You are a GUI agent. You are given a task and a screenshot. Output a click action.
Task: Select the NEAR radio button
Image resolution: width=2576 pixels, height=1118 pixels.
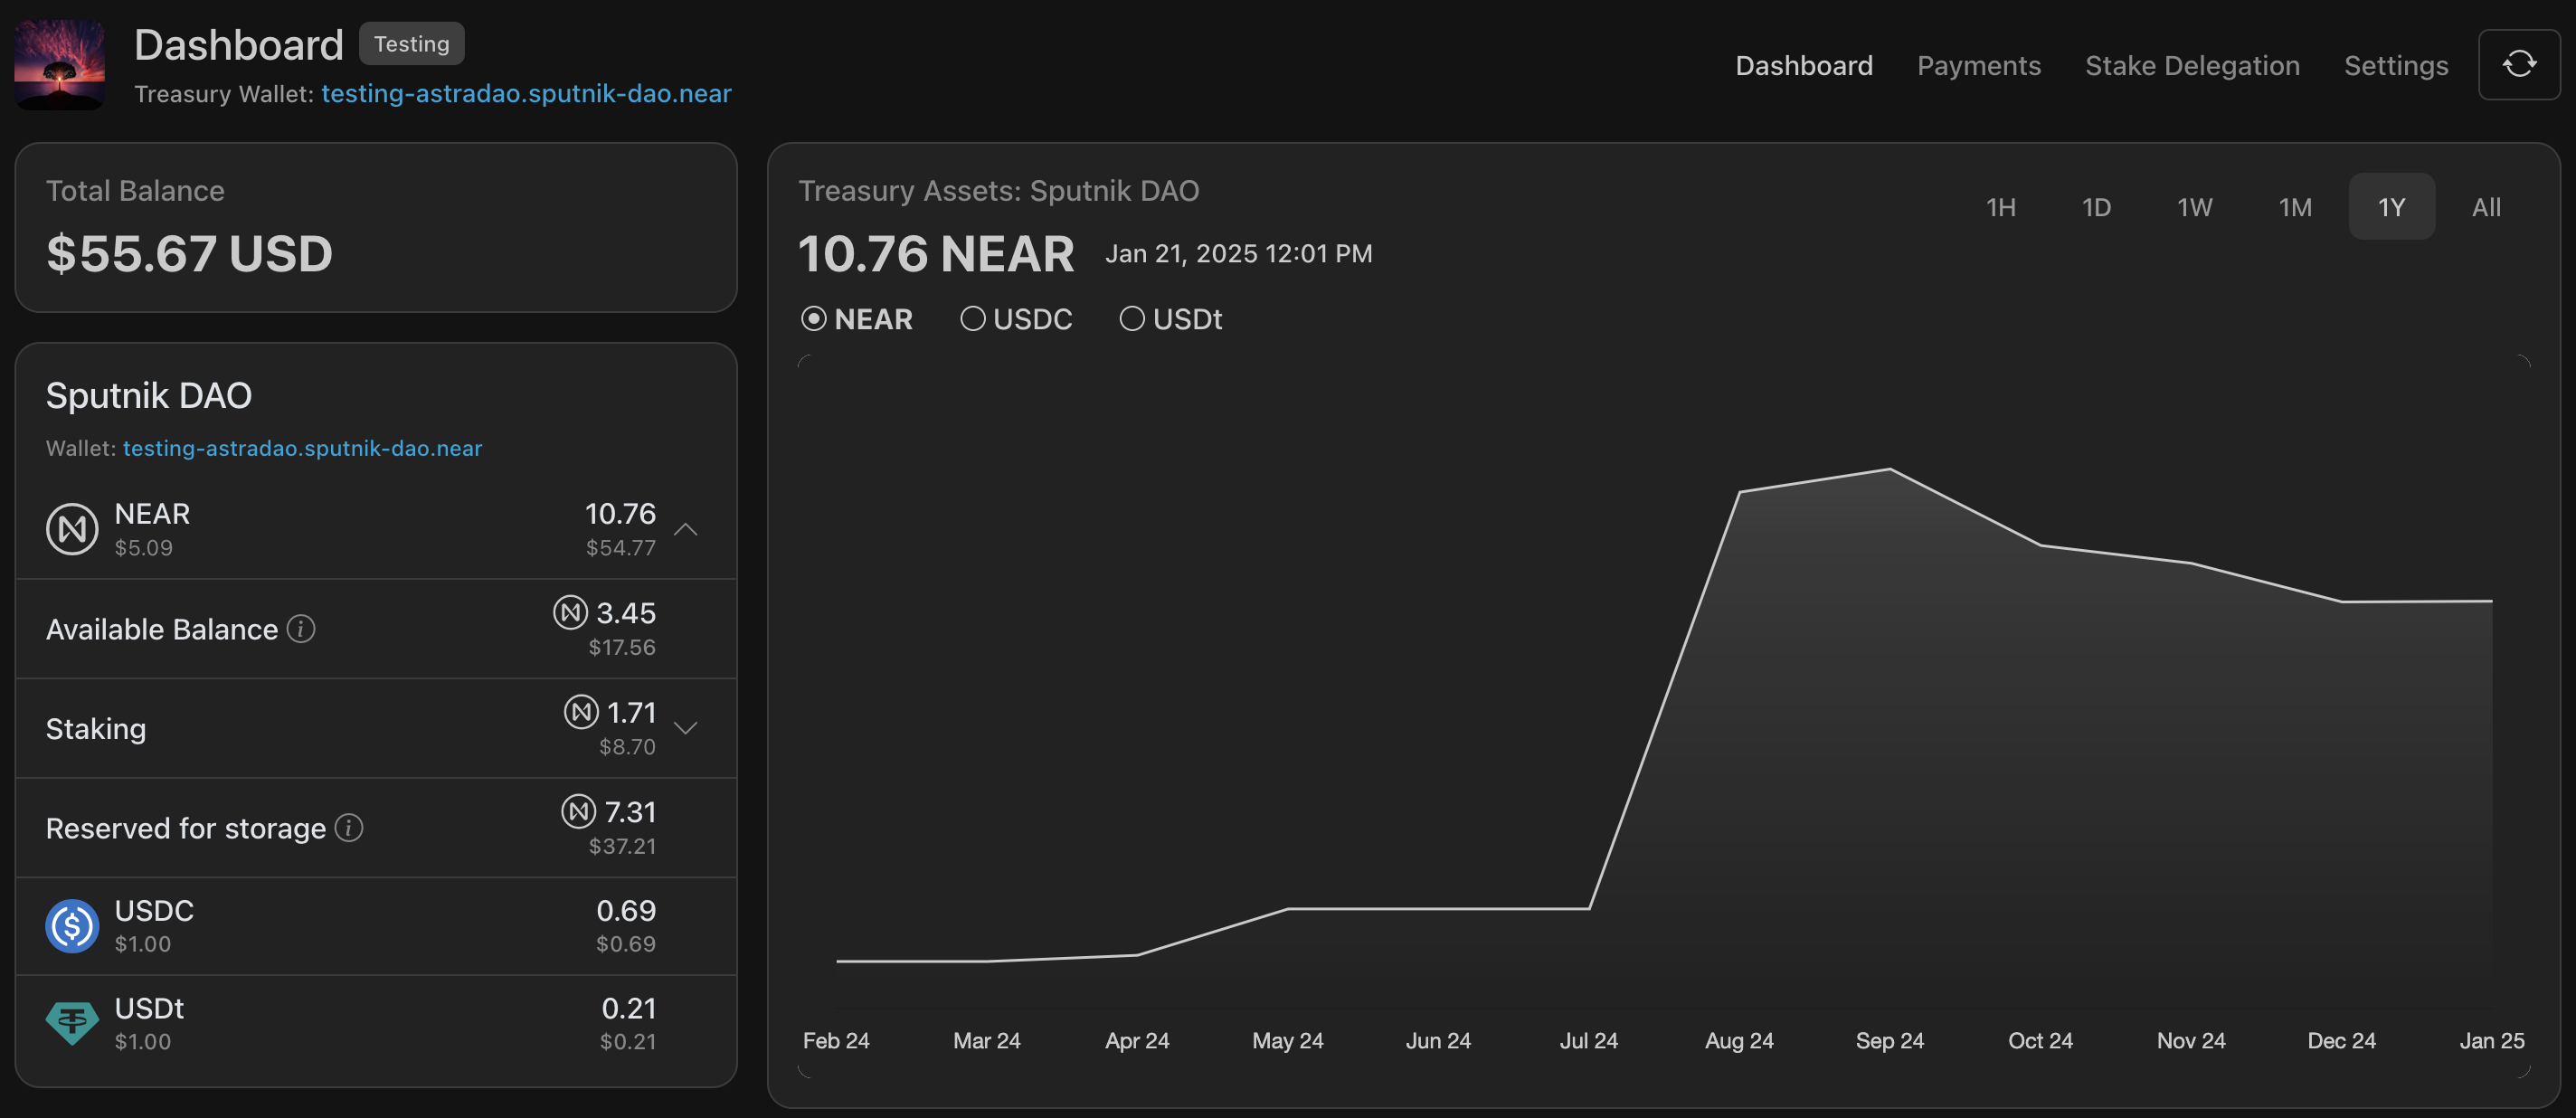pyautogui.click(x=814, y=319)
